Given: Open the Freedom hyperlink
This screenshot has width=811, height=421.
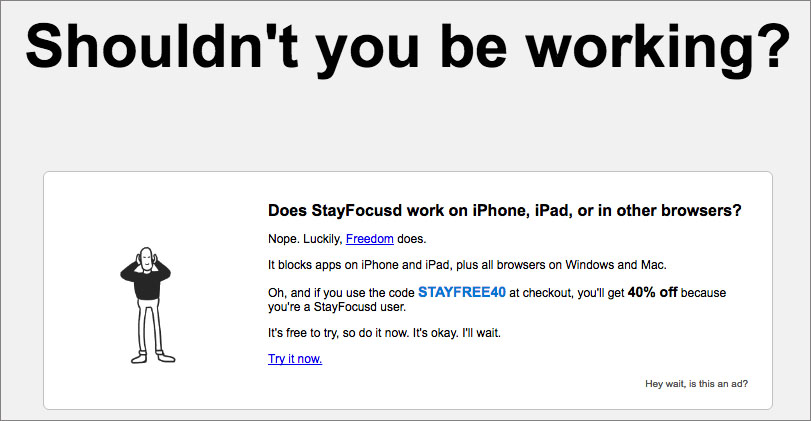Looking at the screenshot, I should (x=369, y=239).
